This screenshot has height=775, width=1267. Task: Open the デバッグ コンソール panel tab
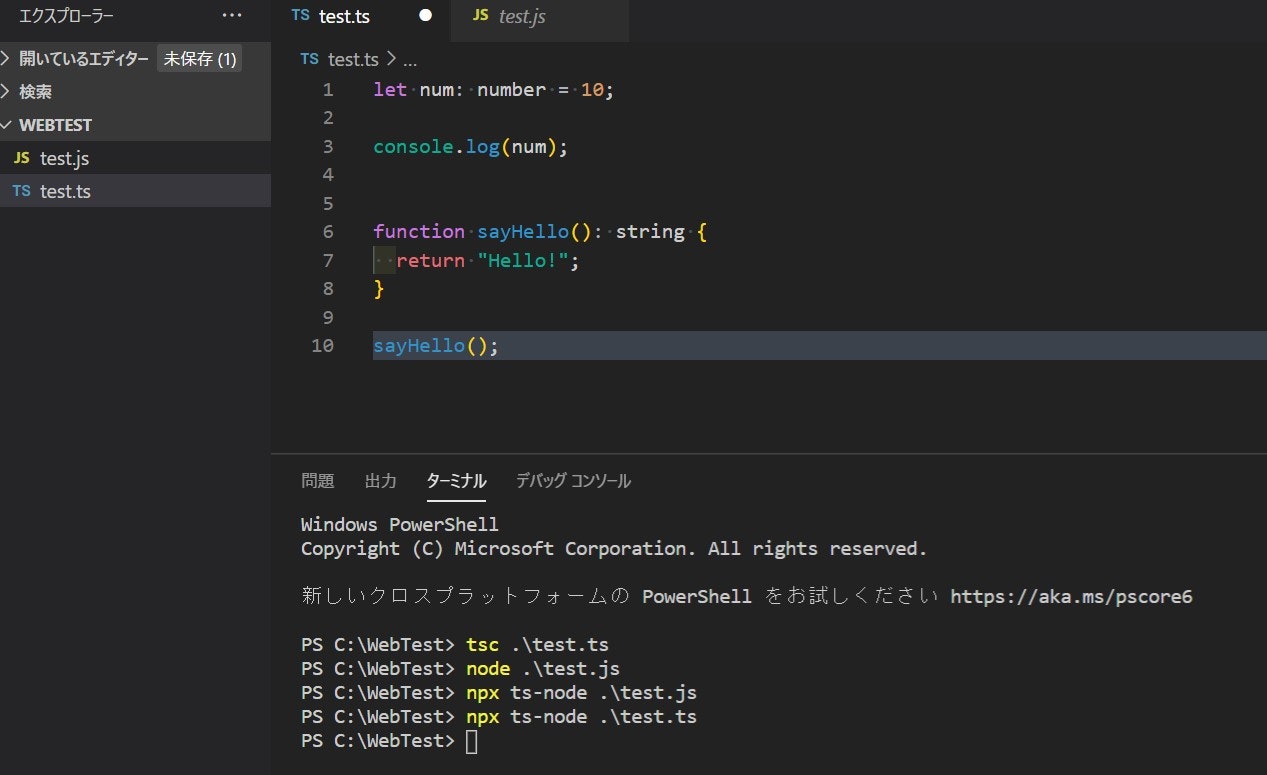(x=573, y=481)
